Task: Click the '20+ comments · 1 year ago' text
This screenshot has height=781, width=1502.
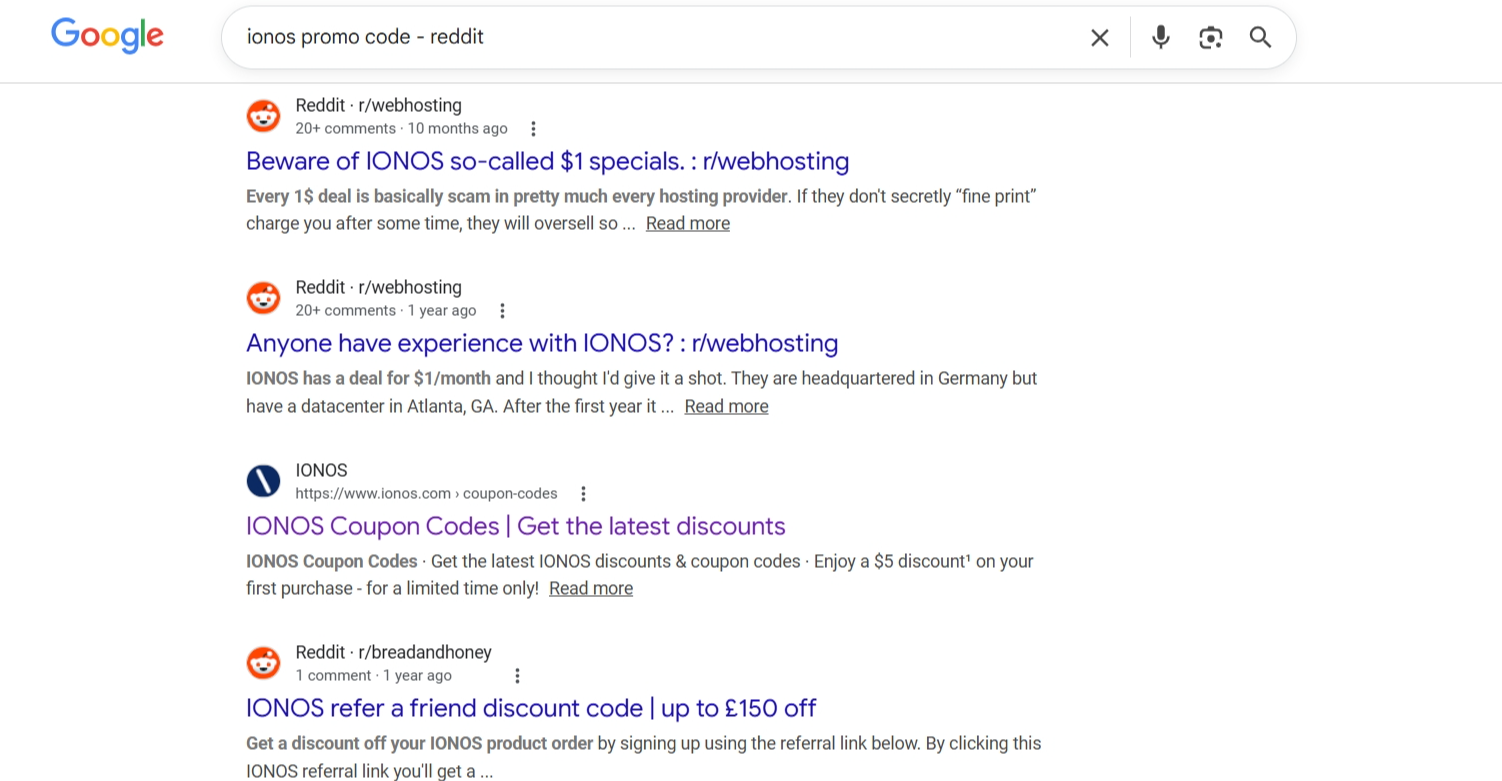Action: pos(386,310)
